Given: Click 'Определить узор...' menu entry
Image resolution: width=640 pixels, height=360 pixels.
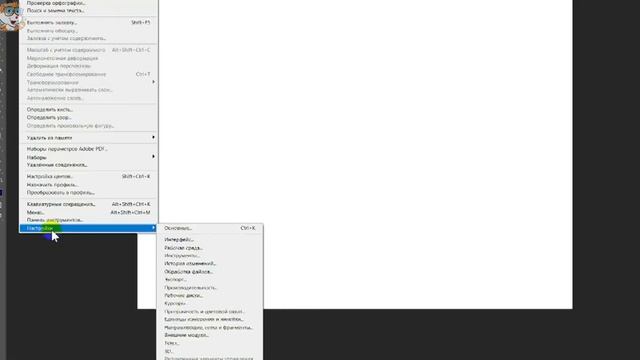Looking at the screenshot, I should 88,118.
